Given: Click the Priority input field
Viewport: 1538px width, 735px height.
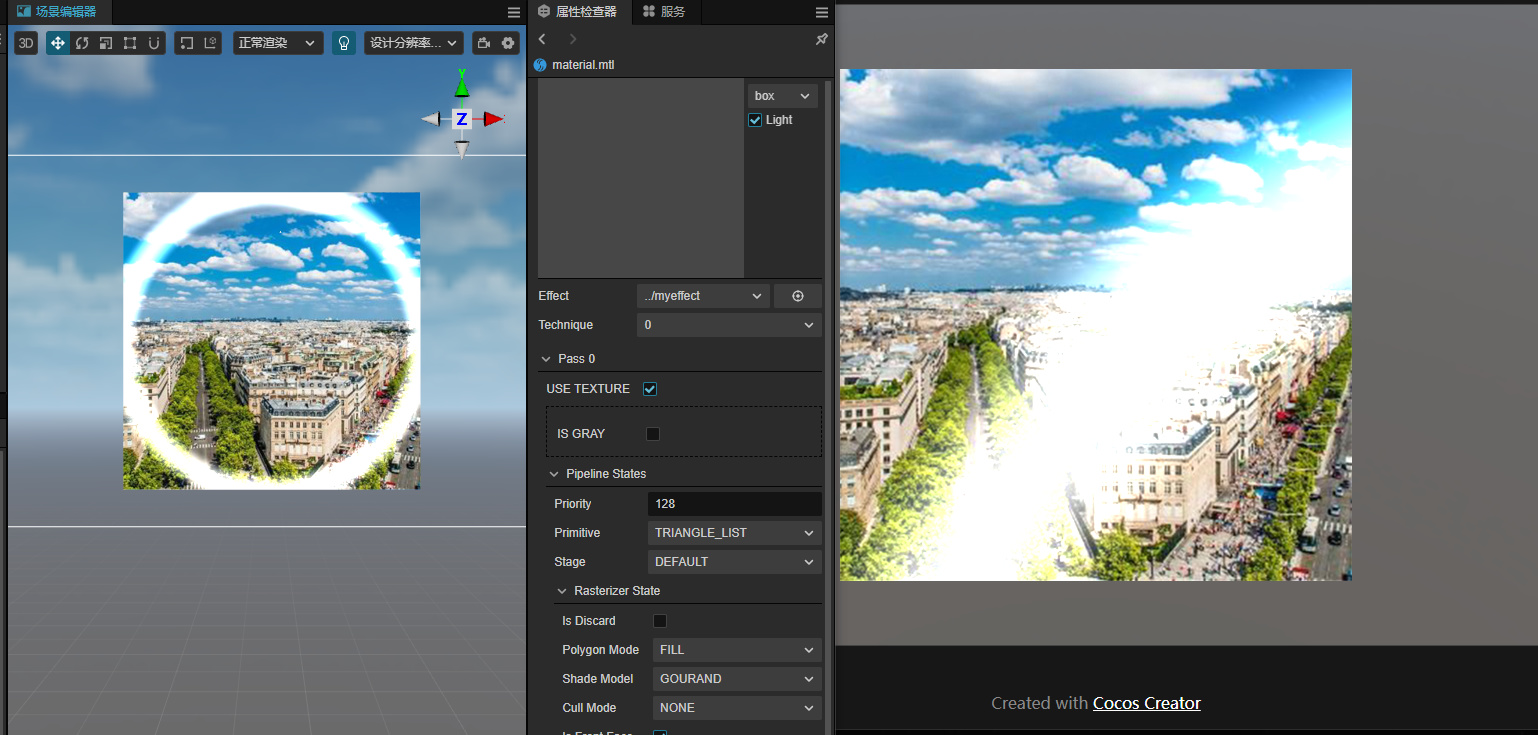Looking at the screenshot, I should coord(735,504).
